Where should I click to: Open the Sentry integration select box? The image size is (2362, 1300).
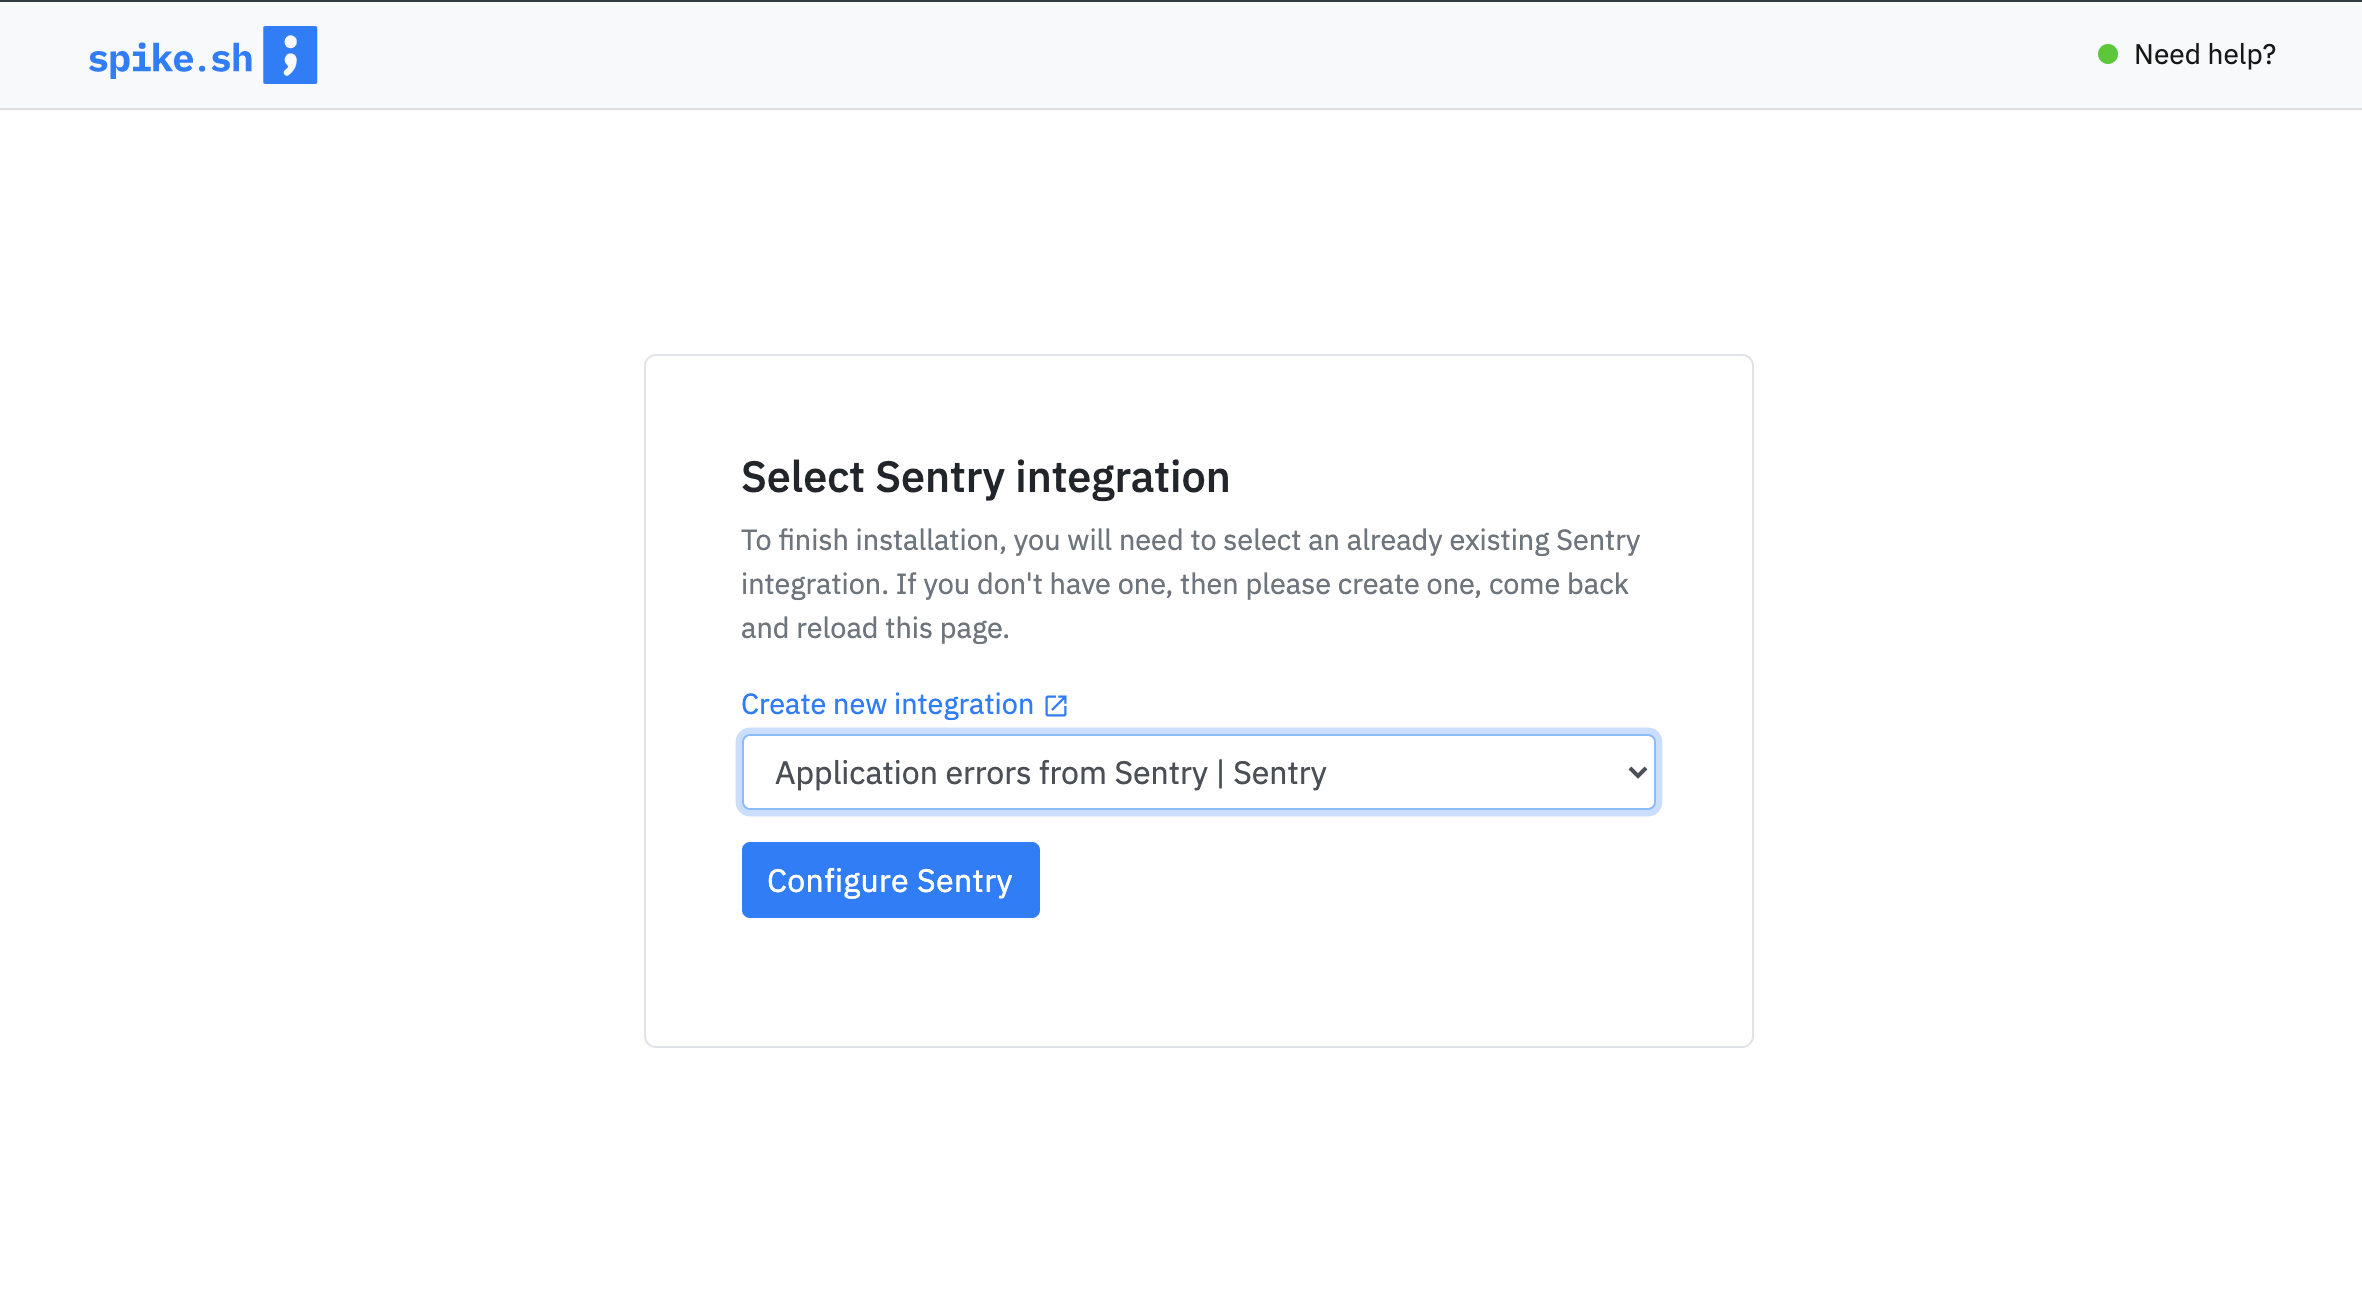pos(1199,772)
